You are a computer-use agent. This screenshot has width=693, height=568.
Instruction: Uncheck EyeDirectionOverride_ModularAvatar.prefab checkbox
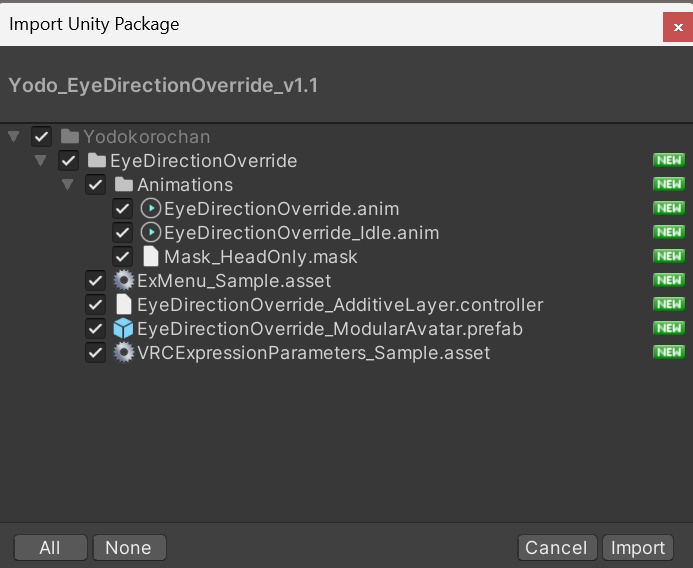[96, 329]
